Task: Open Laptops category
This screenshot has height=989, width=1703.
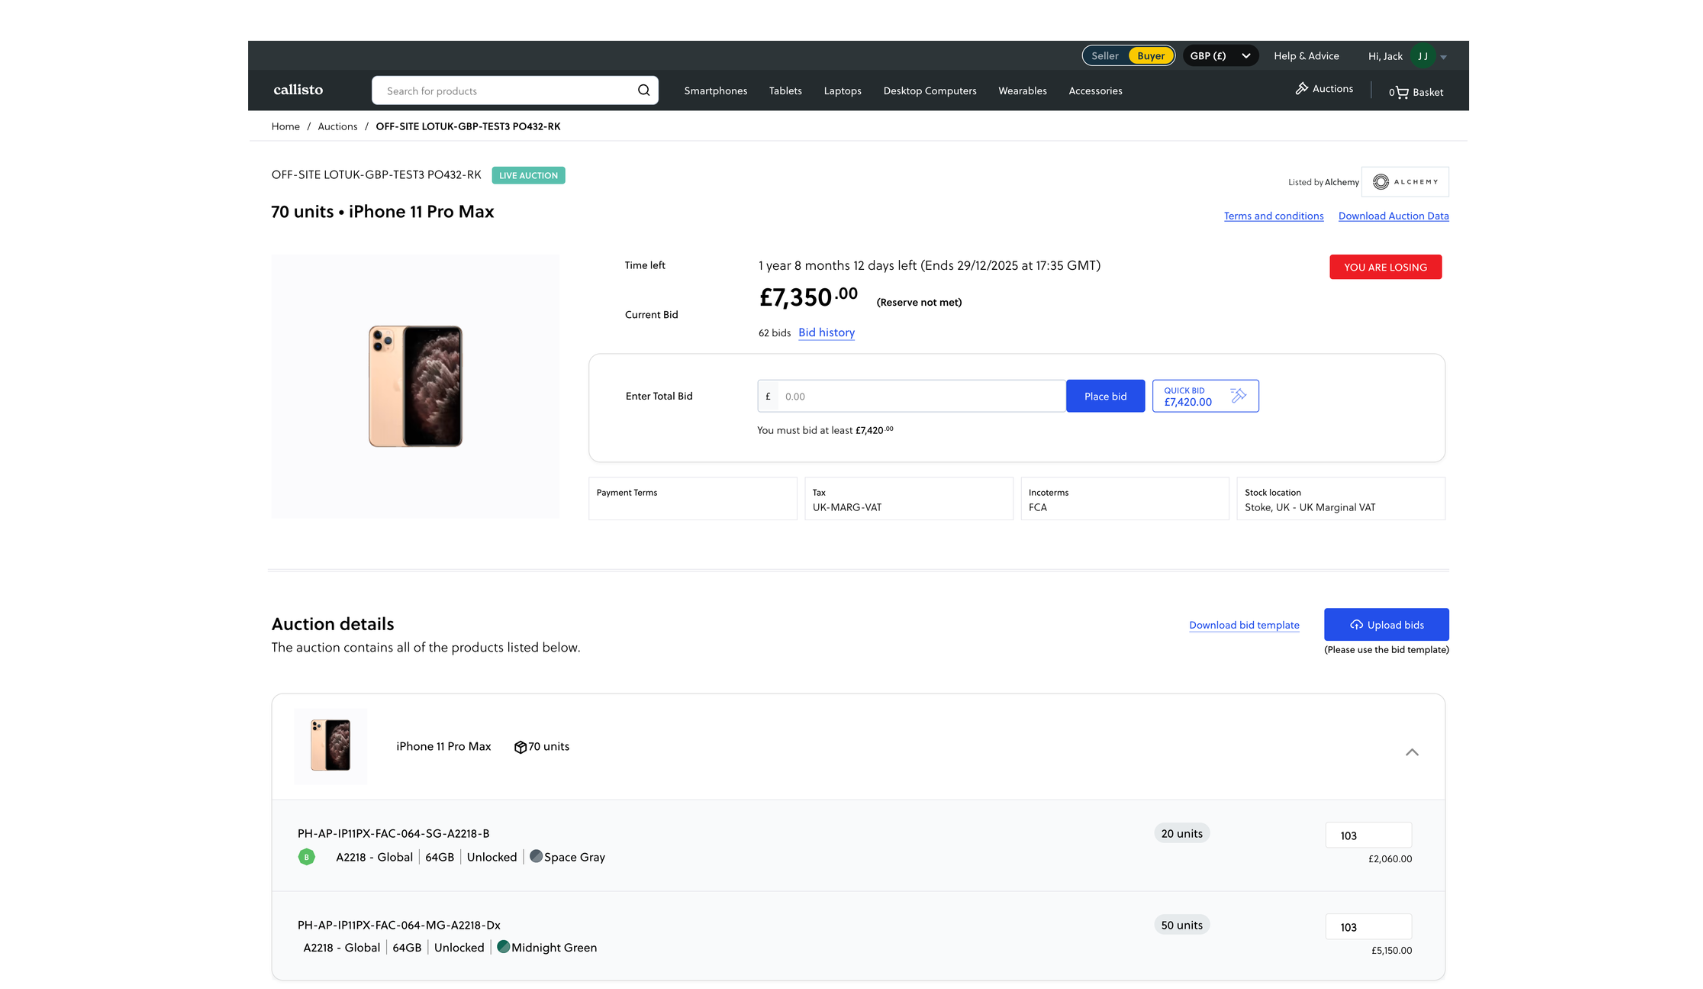Action: click(842, 91)
